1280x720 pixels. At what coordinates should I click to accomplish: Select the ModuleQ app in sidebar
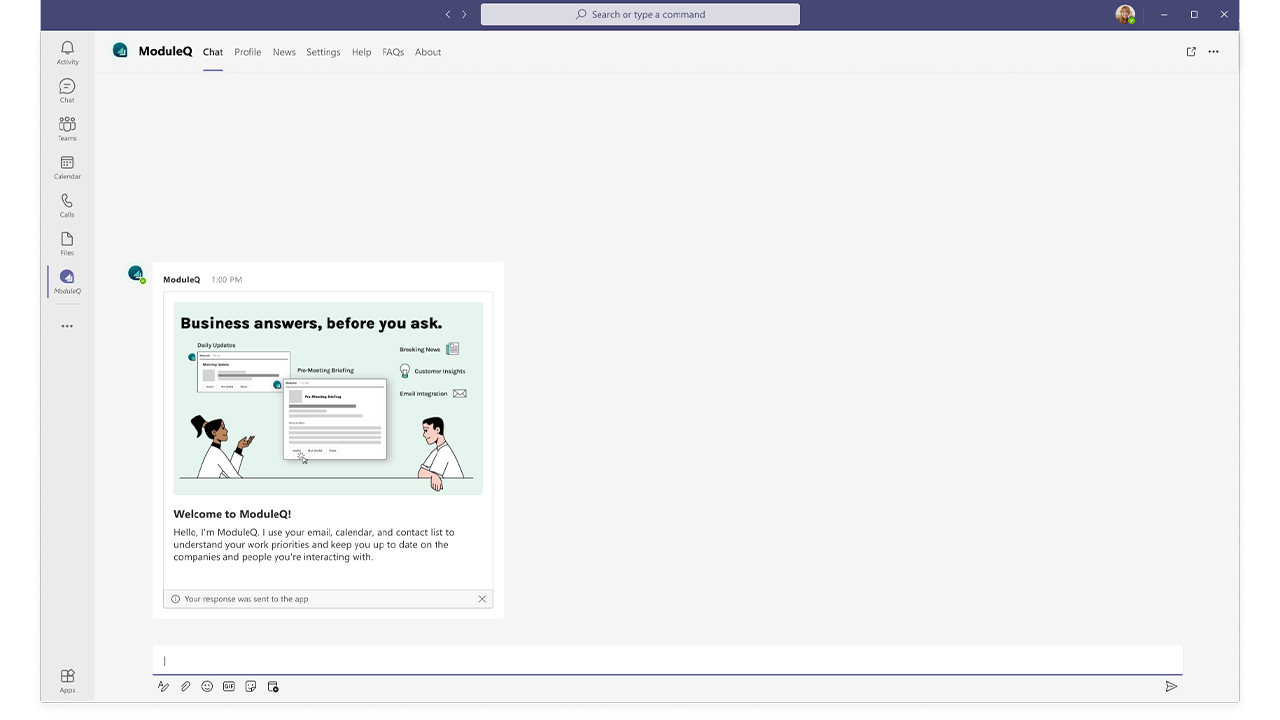67,281
